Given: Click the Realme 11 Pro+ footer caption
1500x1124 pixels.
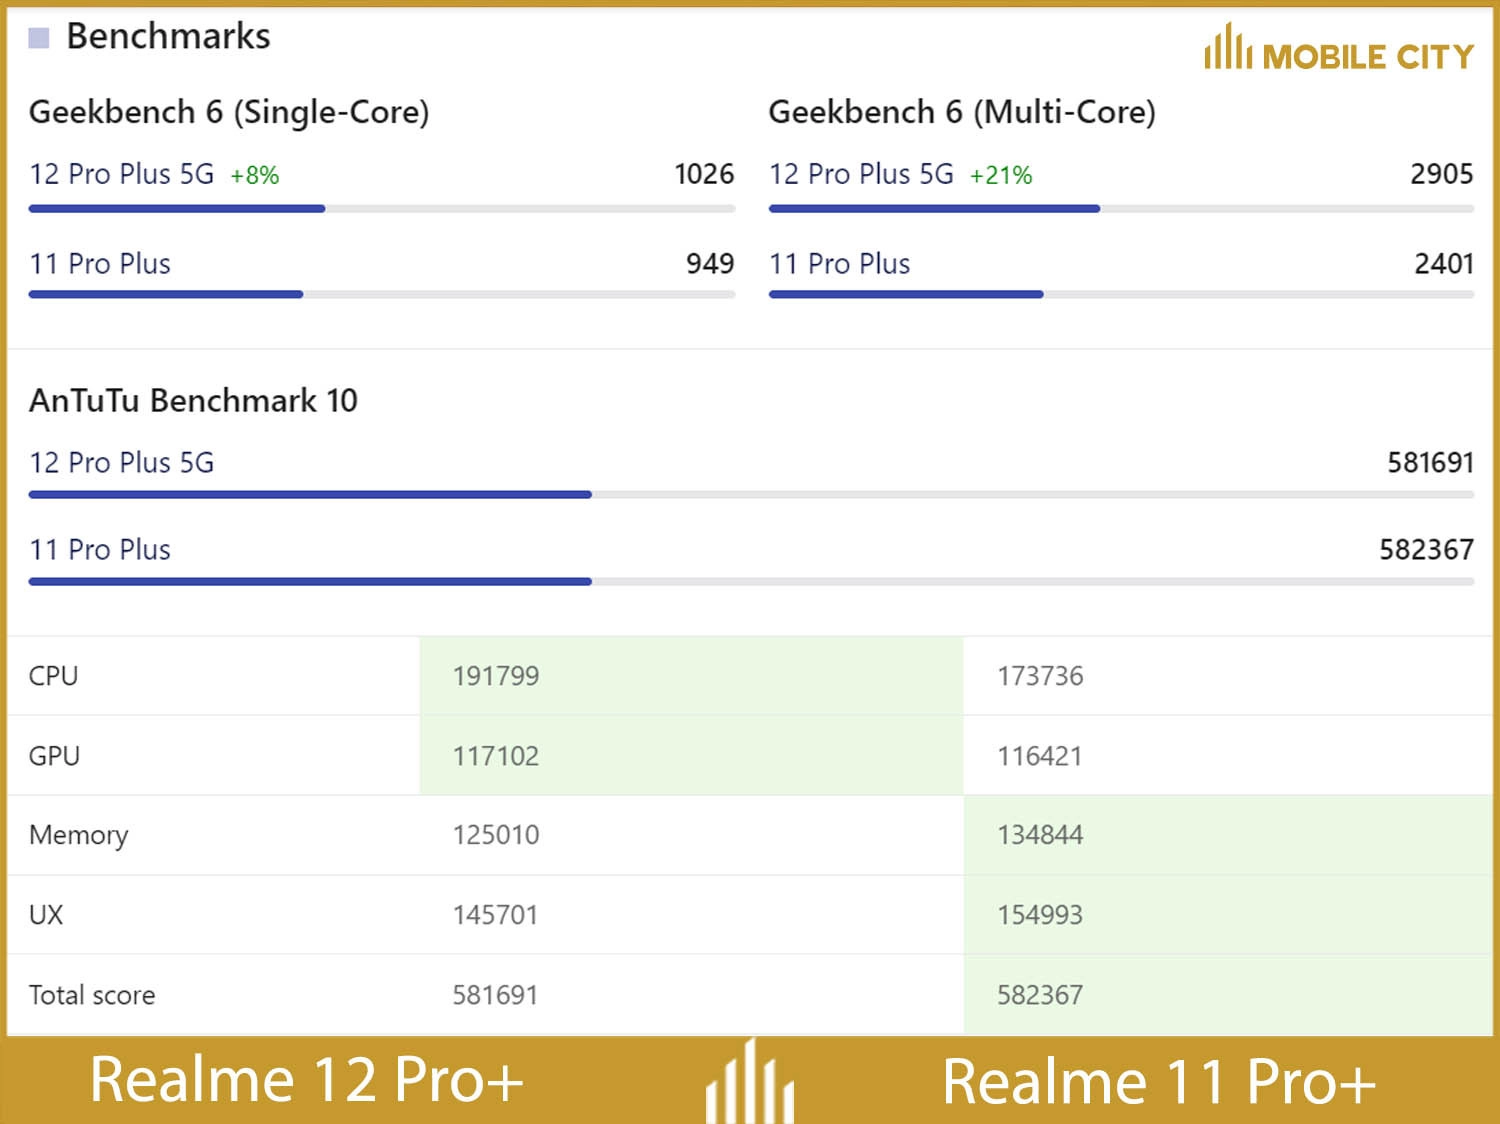Looking at the screenshot, I should coord(1160,1082).
